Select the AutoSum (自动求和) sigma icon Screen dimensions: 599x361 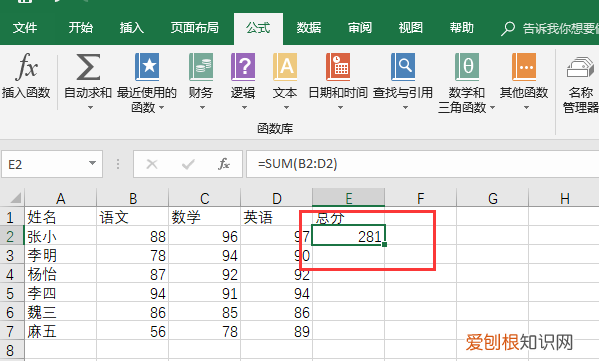(x=88, y=67)
